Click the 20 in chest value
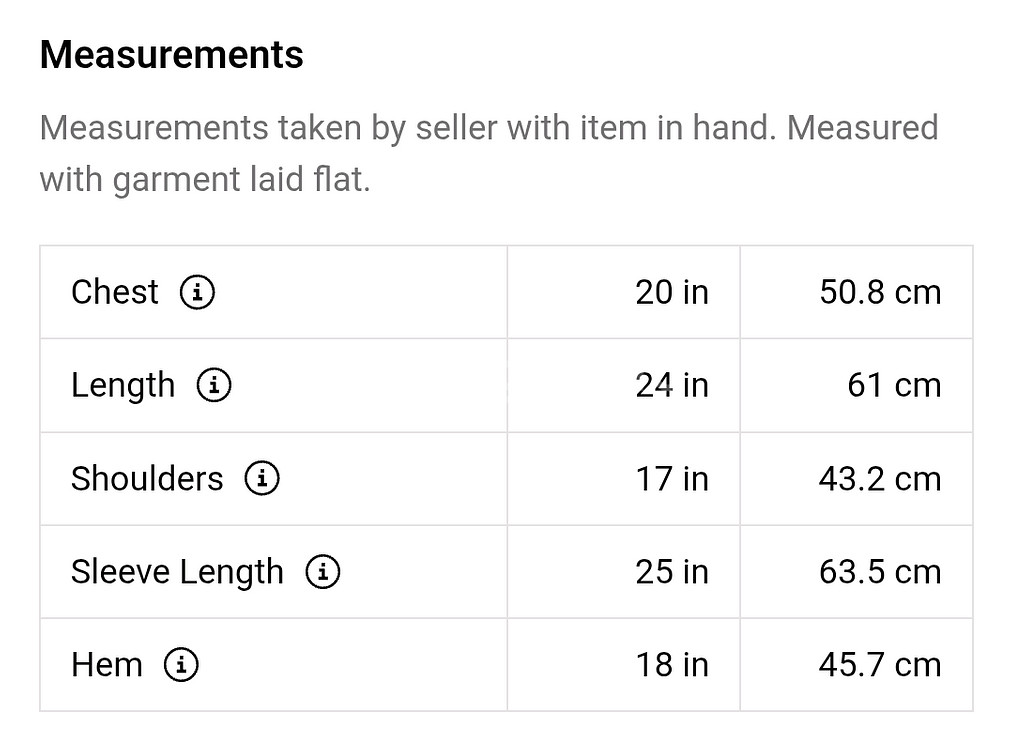1014x750 pixels. point(671,292)
